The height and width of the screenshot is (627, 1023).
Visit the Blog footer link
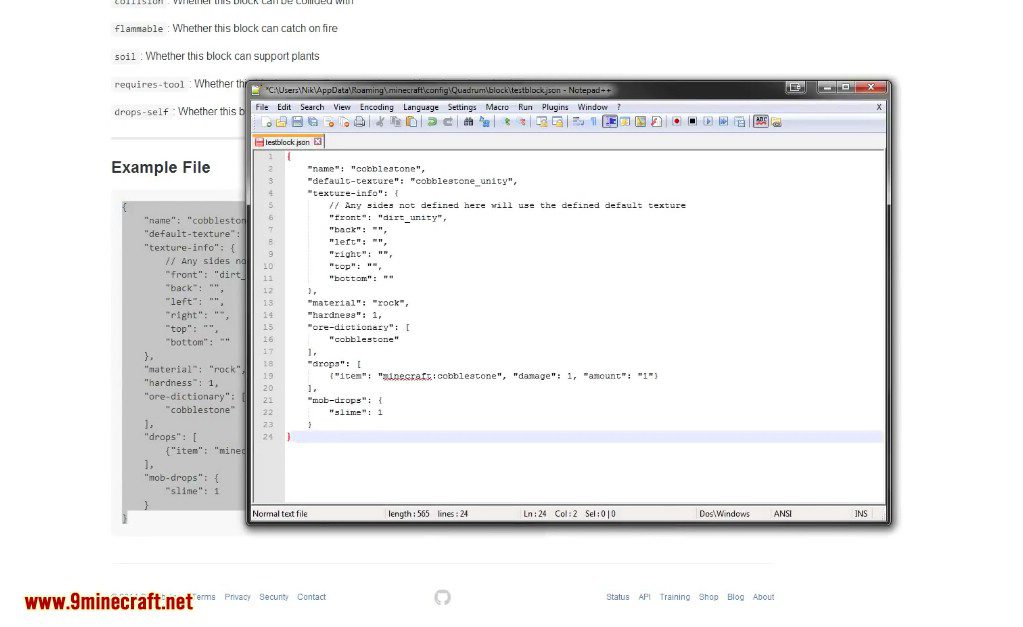point(735,597)
